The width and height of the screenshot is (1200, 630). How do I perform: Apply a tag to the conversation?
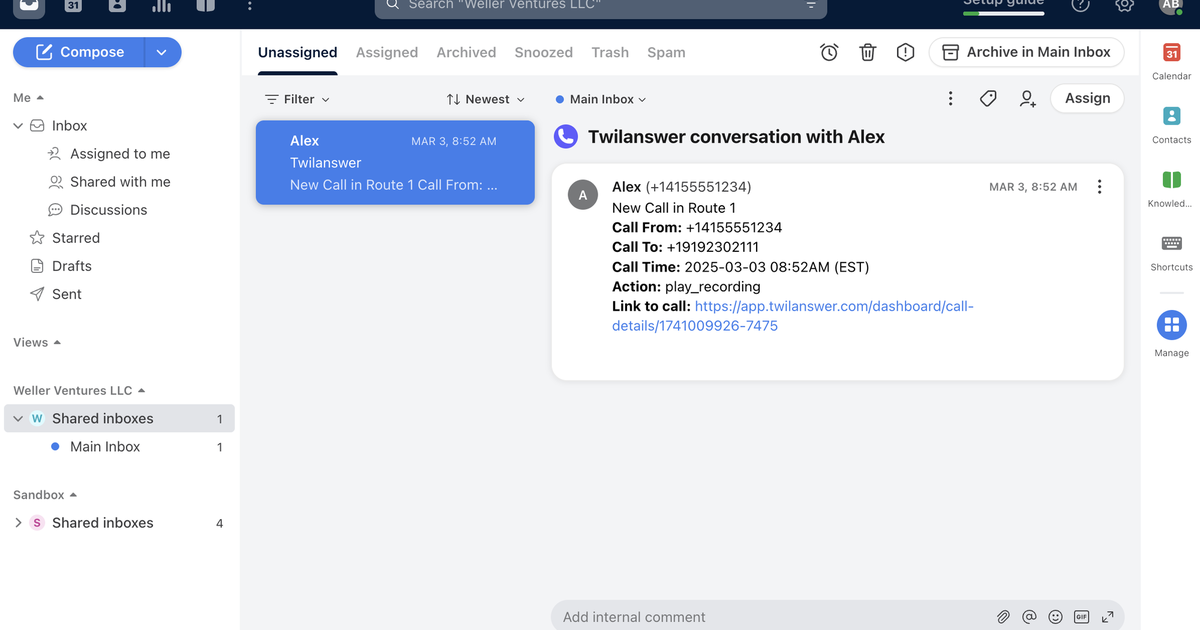tap(988, 98)
